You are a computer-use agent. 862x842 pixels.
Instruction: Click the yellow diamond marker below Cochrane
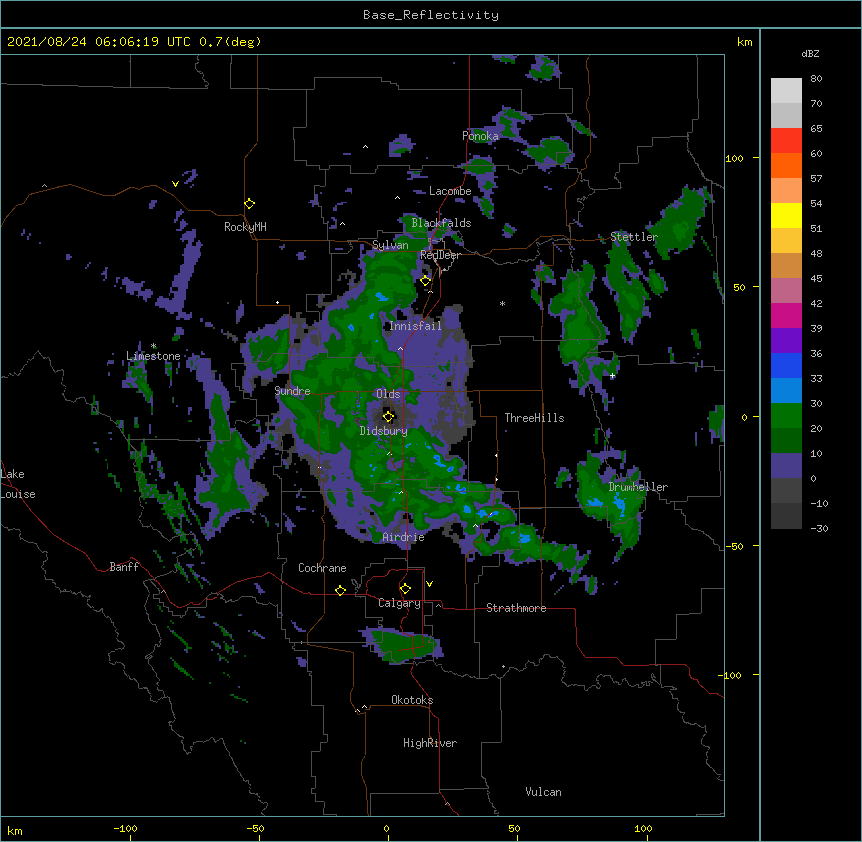tap(340, 590)
